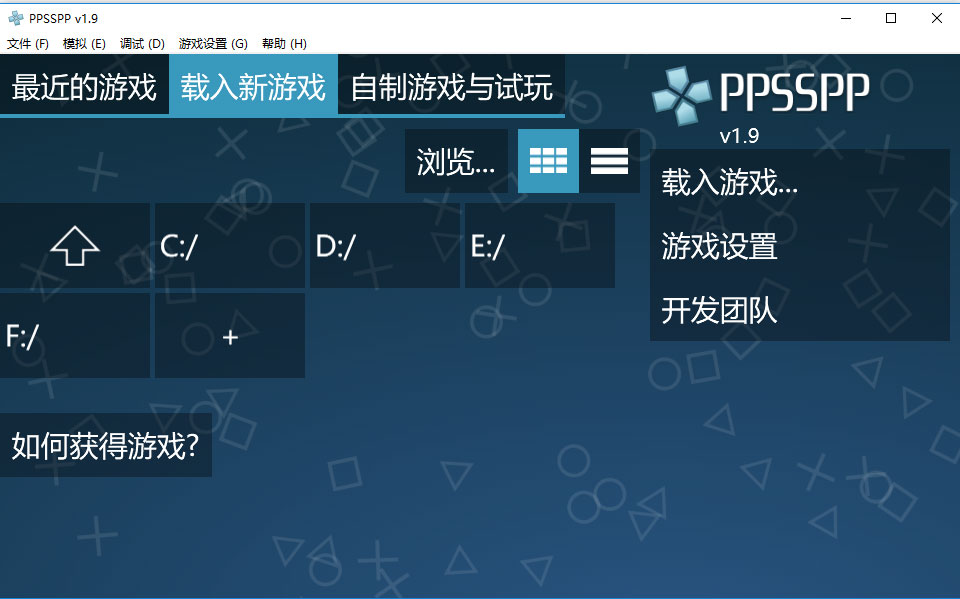
Task: Click the large PPSSPP logo graphic
Action: (761, 94)
